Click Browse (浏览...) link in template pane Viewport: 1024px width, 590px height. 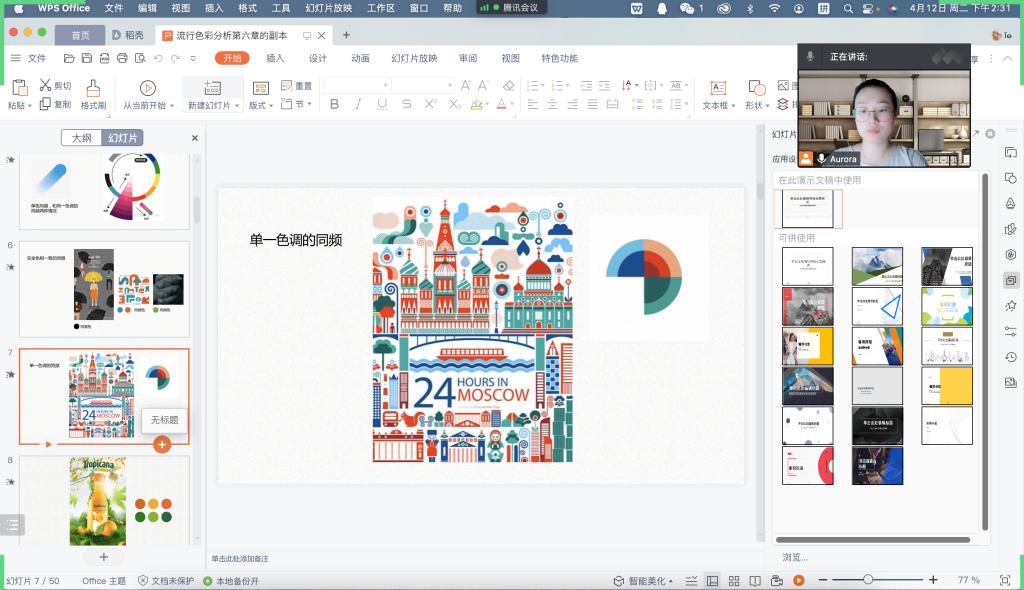point(795,557)
